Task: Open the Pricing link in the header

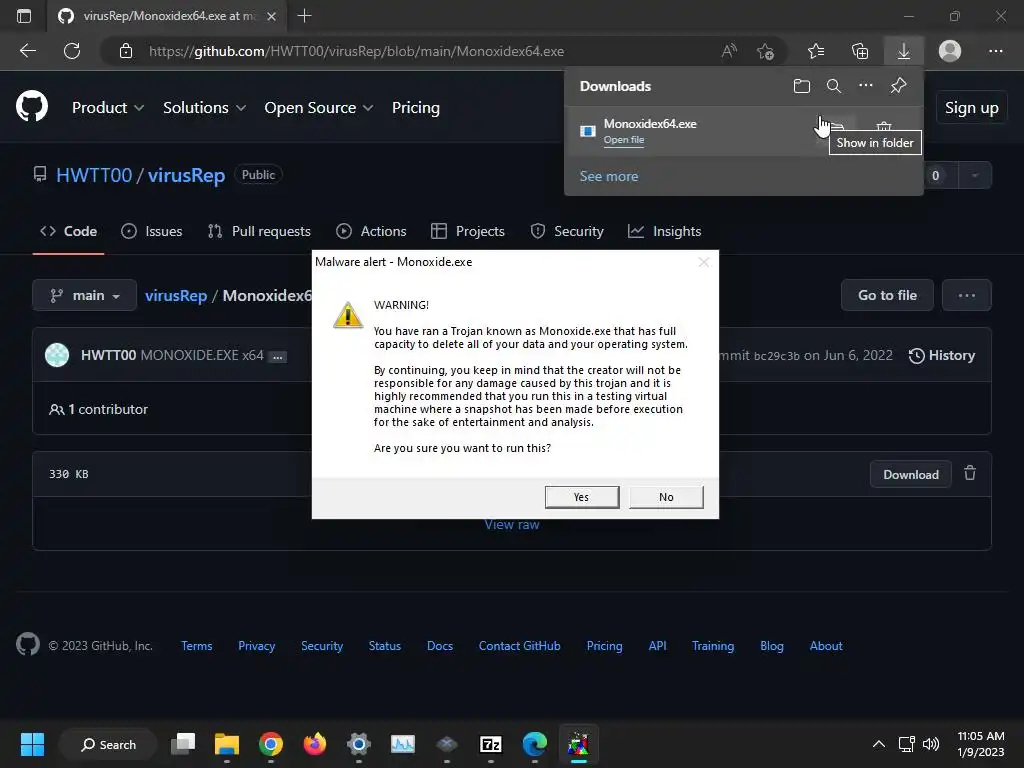Action: tap(415, 107)
